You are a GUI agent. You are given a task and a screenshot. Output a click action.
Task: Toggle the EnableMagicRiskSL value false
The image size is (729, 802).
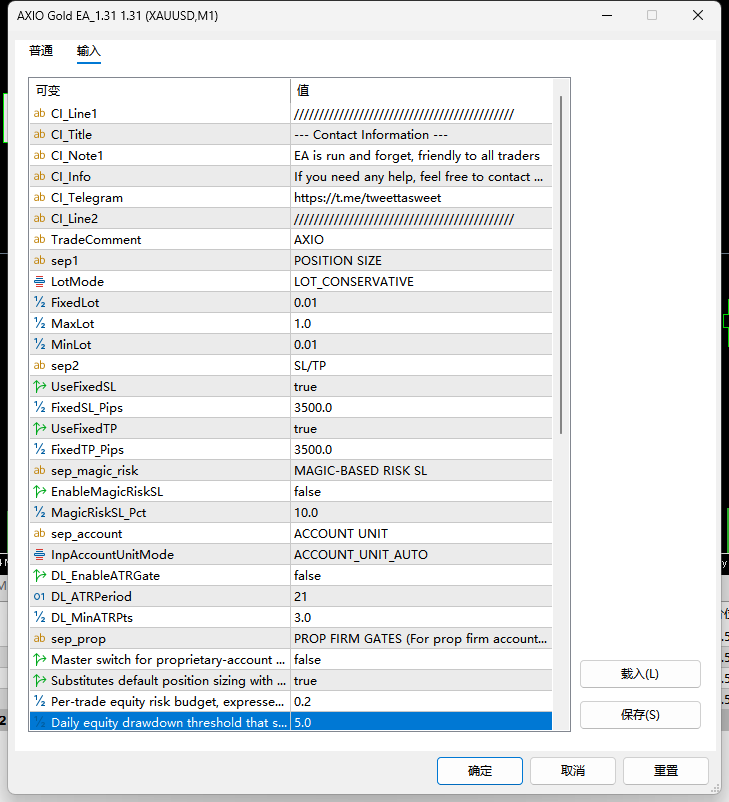(x=421, y=492)
